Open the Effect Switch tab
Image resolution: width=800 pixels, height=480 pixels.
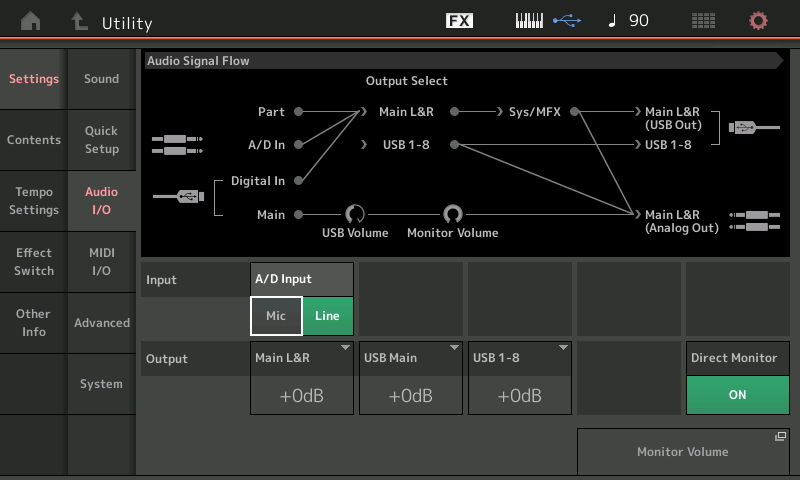(34, 262)
